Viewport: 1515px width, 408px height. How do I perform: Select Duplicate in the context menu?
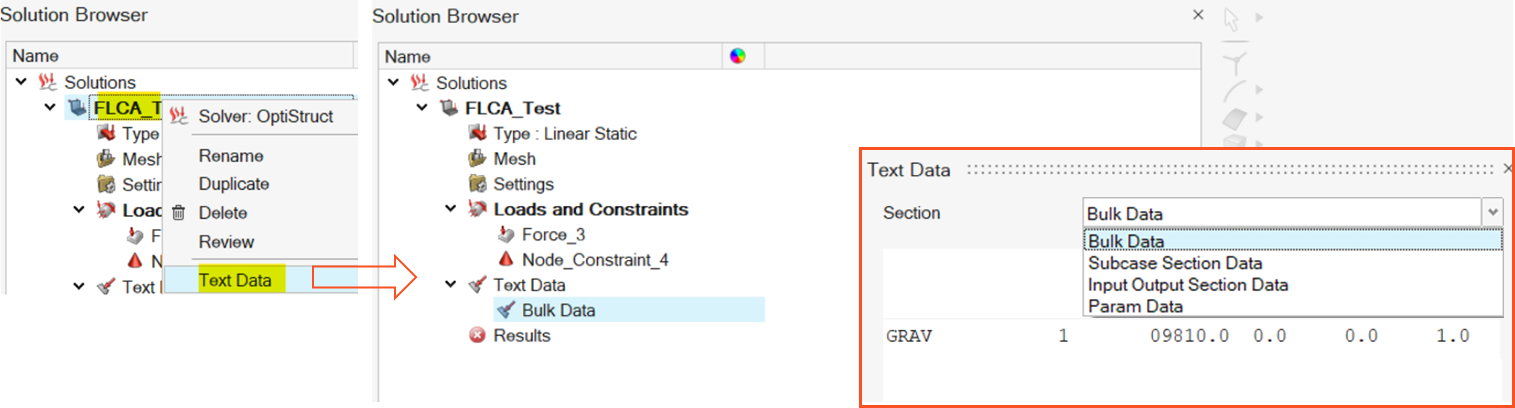pyautogui.click(x=234, y=184)
